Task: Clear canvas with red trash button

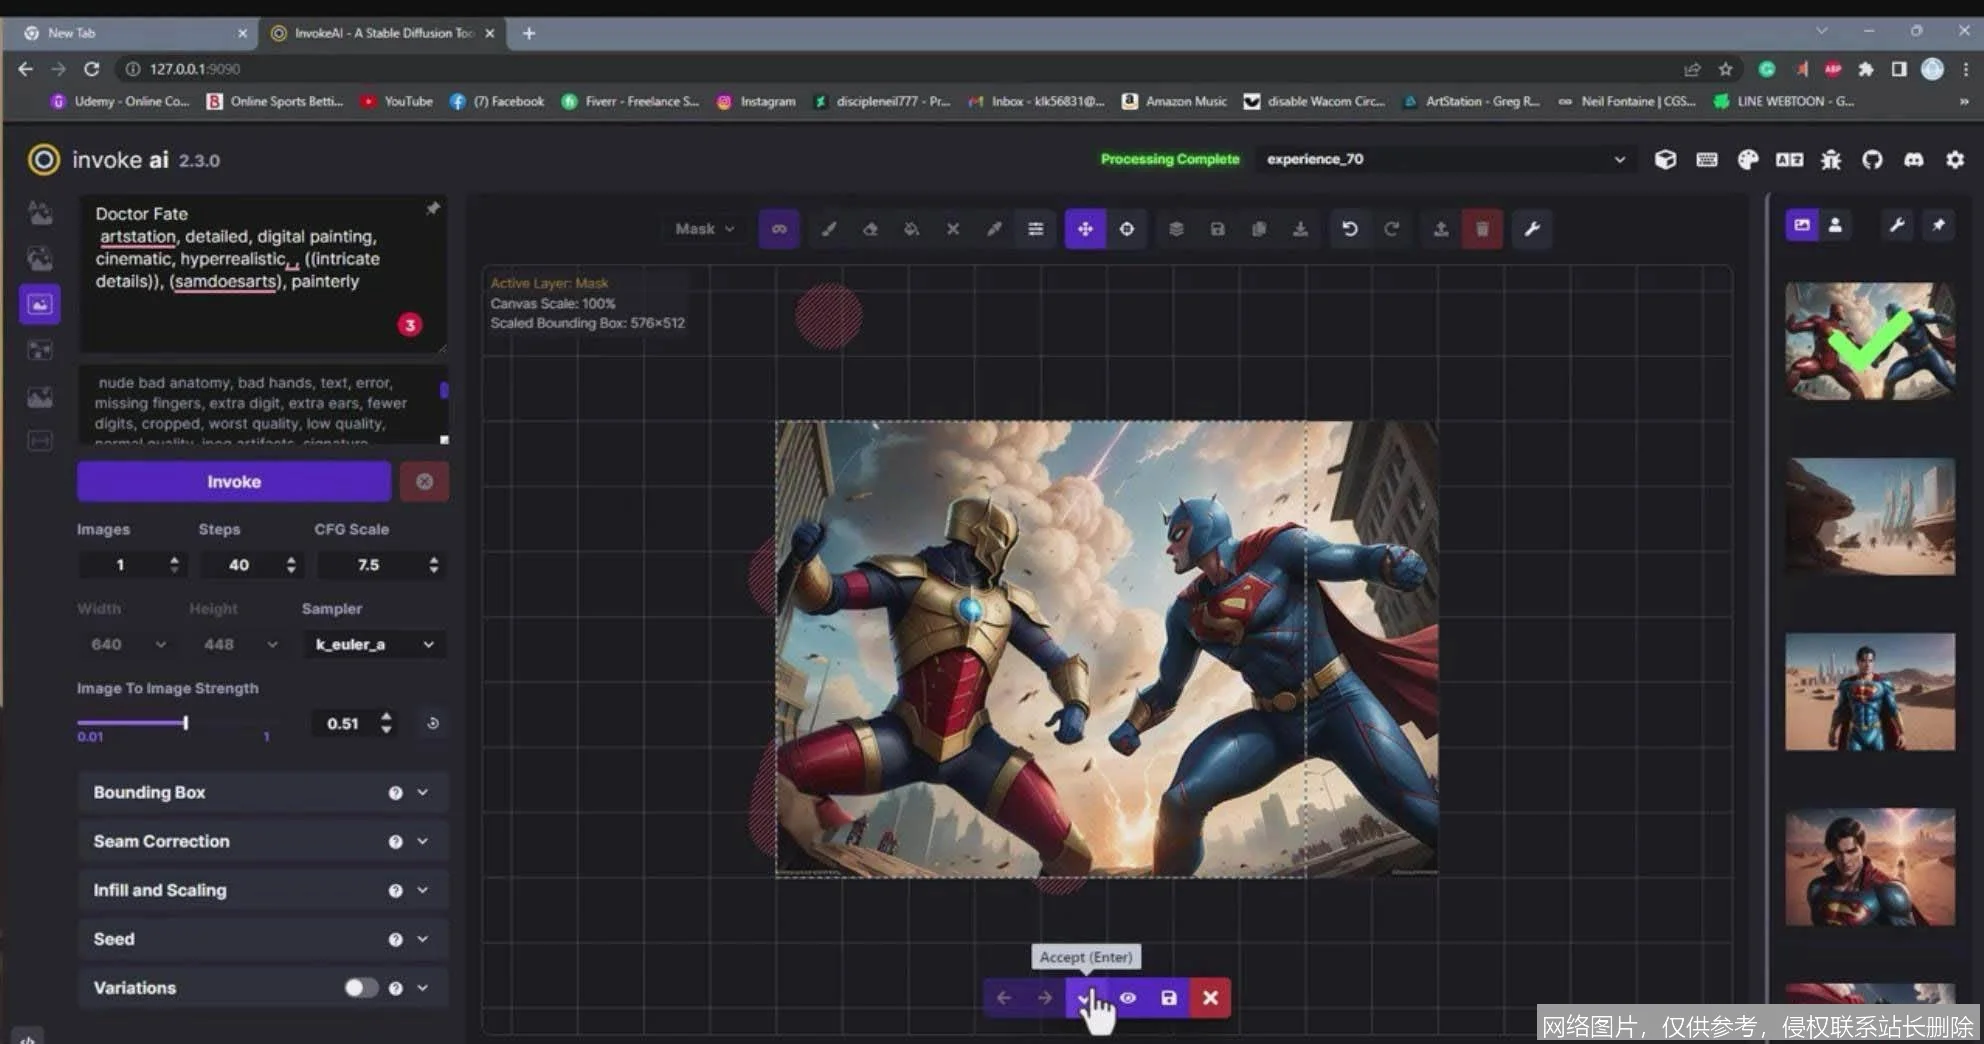Action: pyautogui.click(x=1482, y=229)
